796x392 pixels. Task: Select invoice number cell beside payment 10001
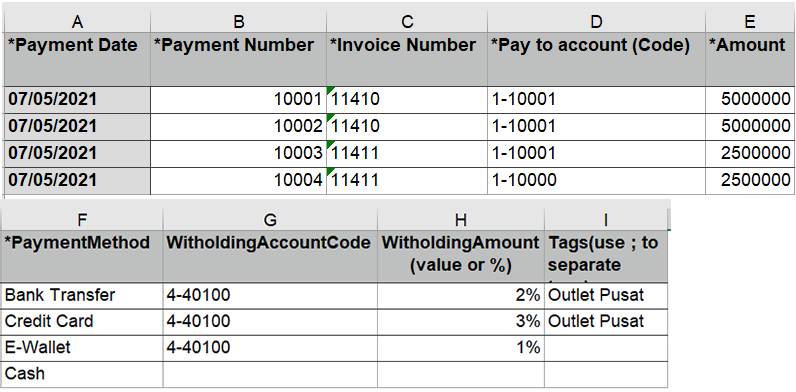407,100
